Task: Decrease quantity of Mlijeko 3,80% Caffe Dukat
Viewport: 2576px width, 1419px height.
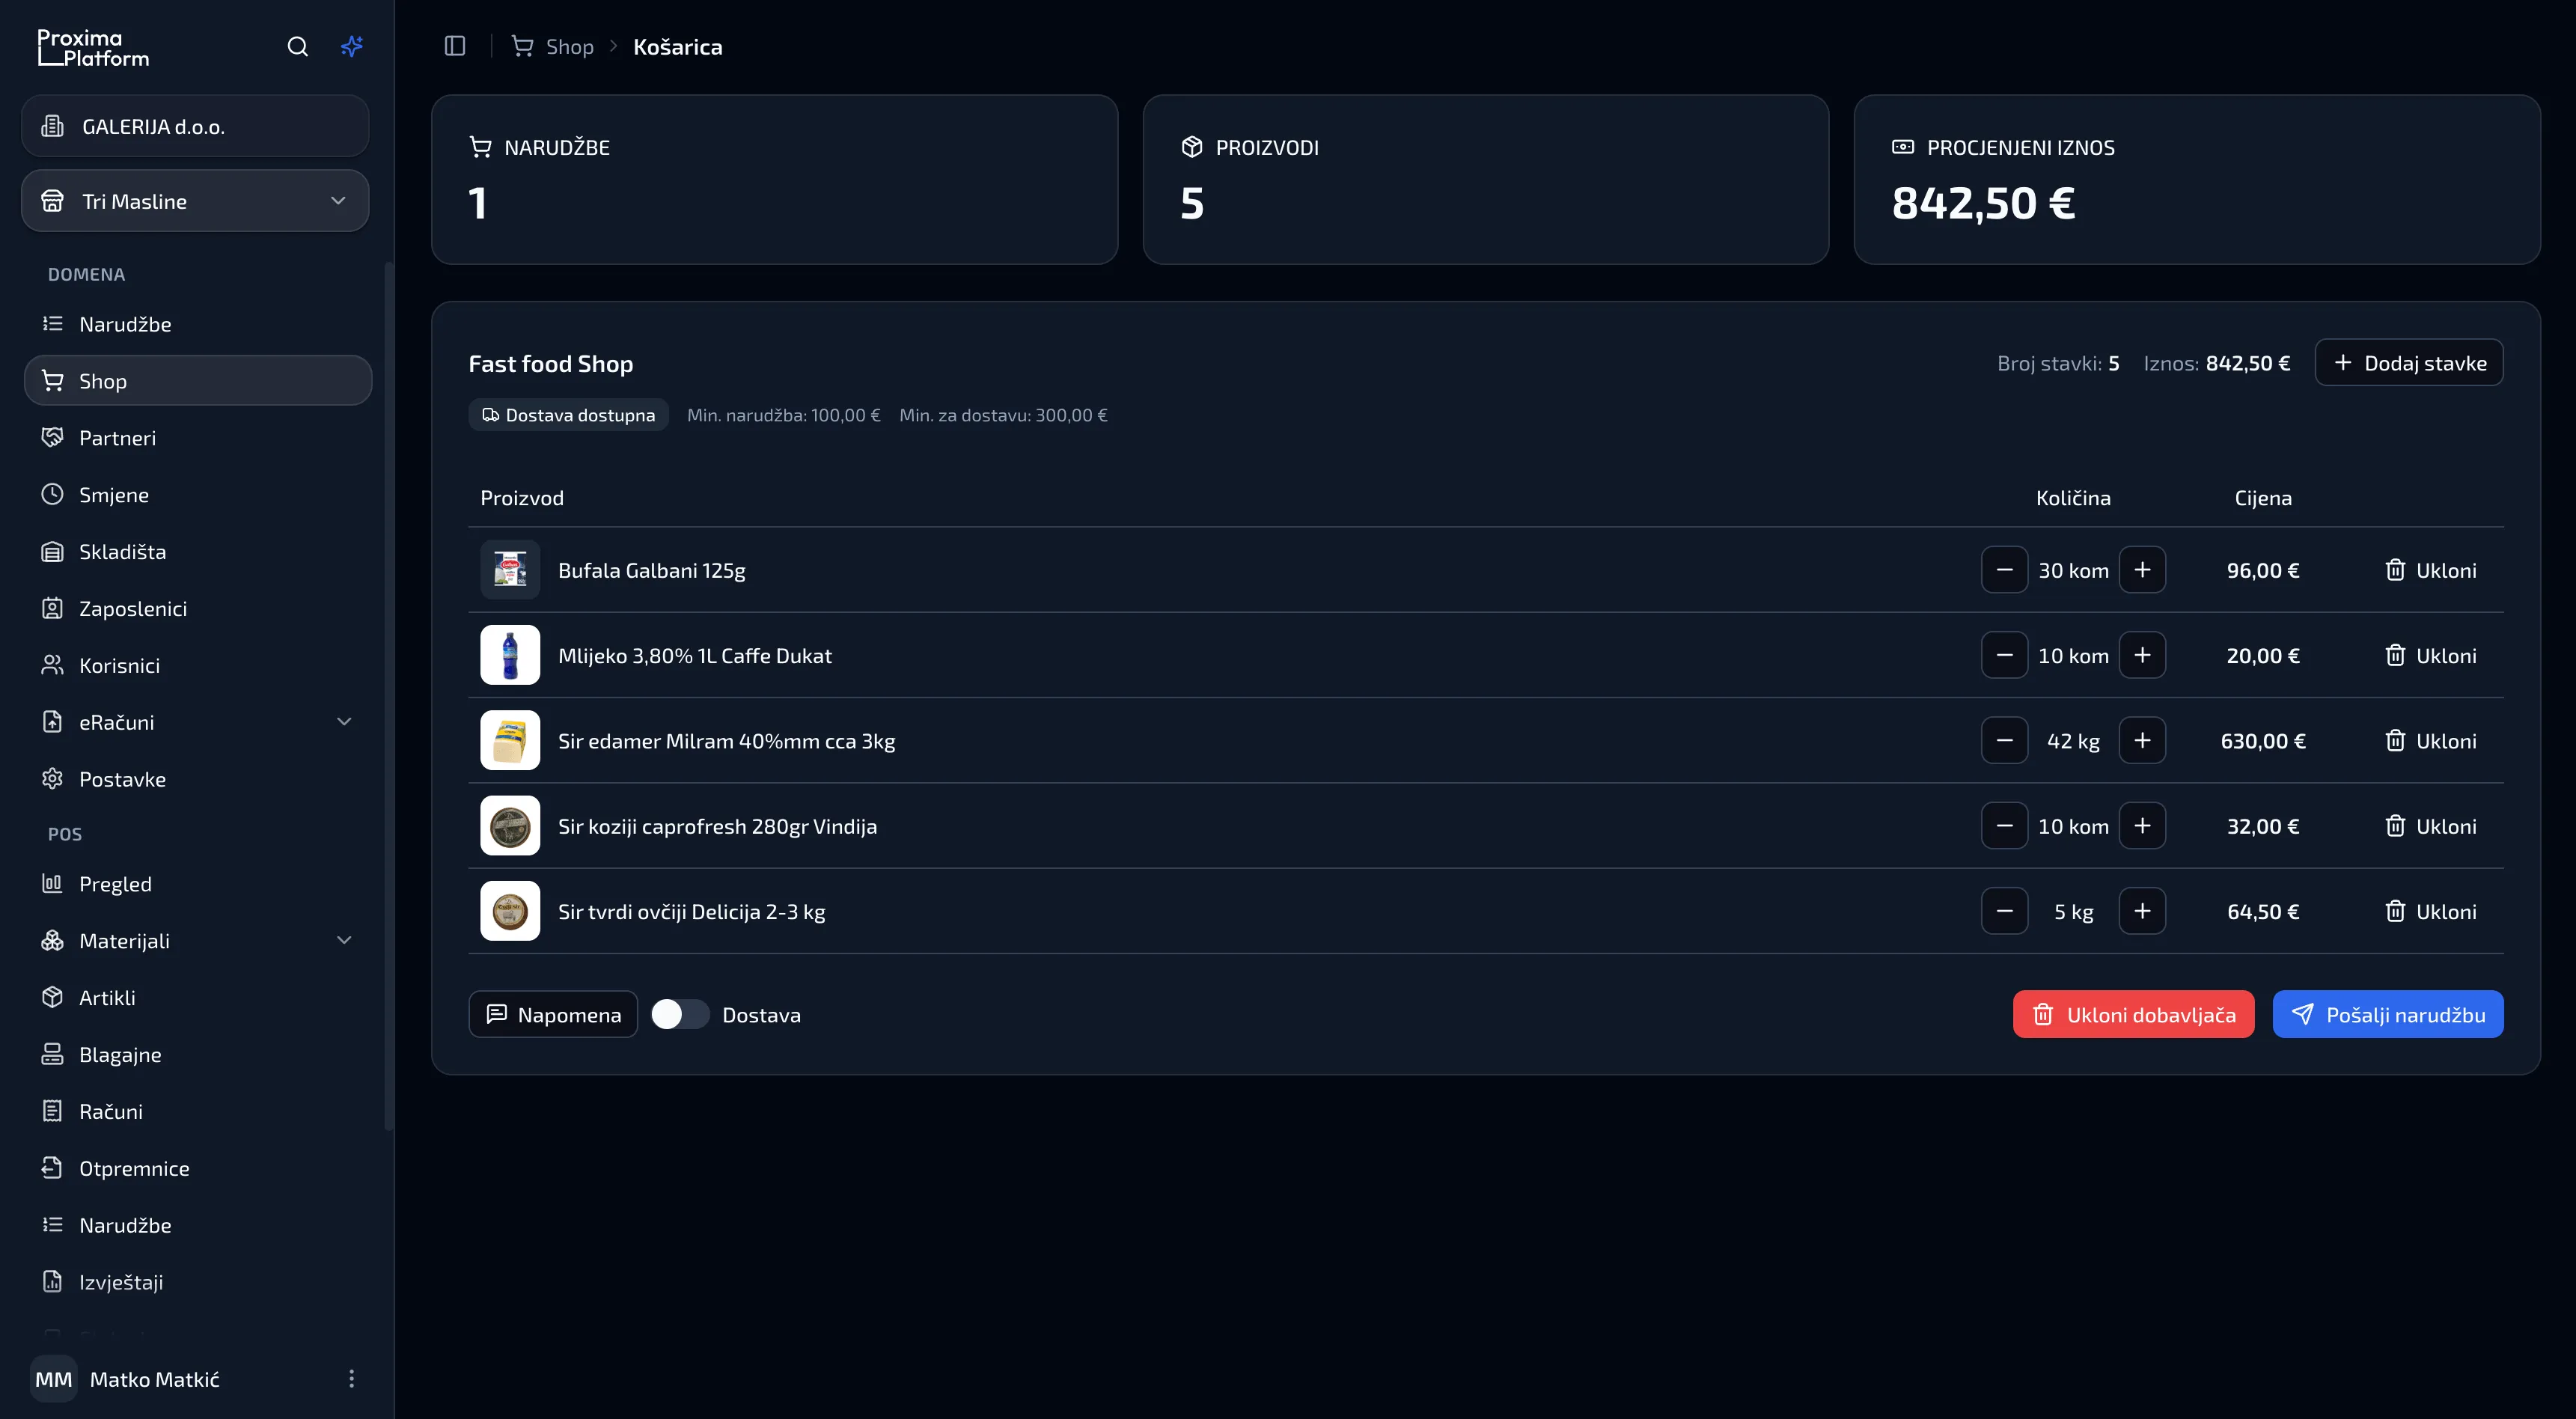Action: [2004, 655]
